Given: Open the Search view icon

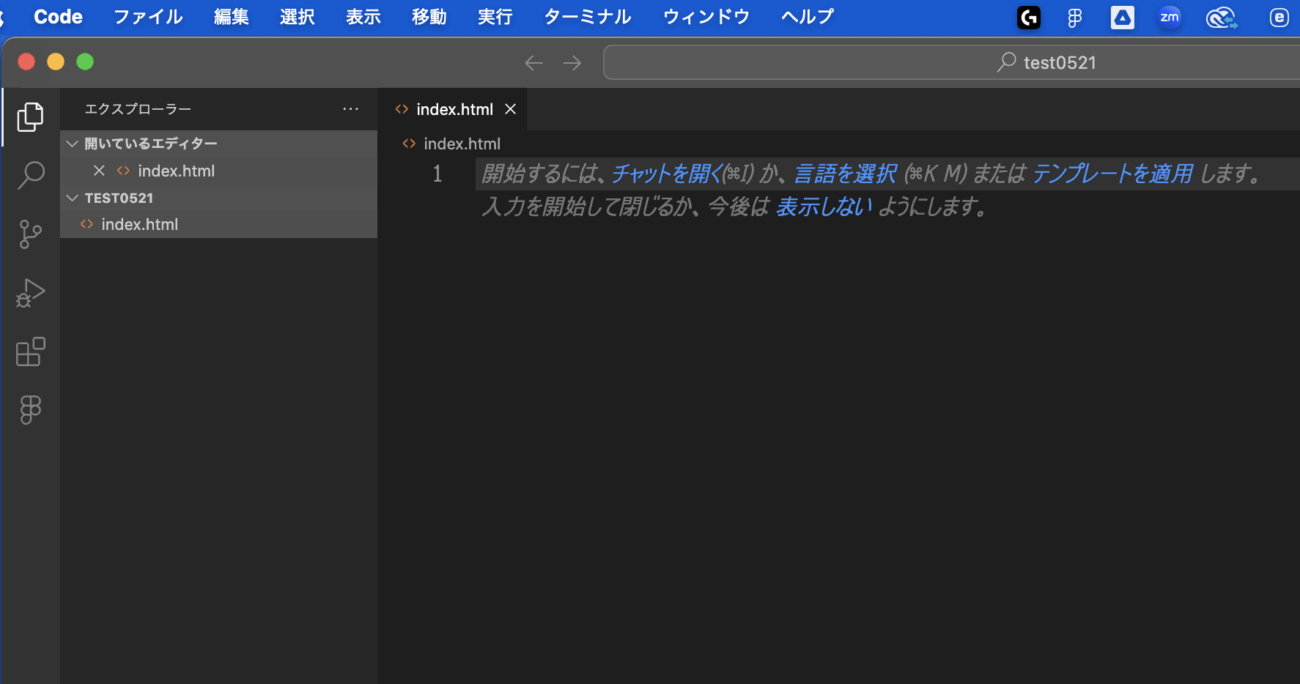Looking at the screenshot, I should click(x=31, y=176).
